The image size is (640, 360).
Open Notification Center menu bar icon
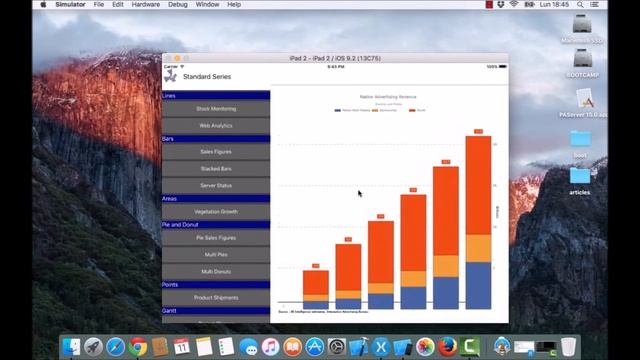594,4
